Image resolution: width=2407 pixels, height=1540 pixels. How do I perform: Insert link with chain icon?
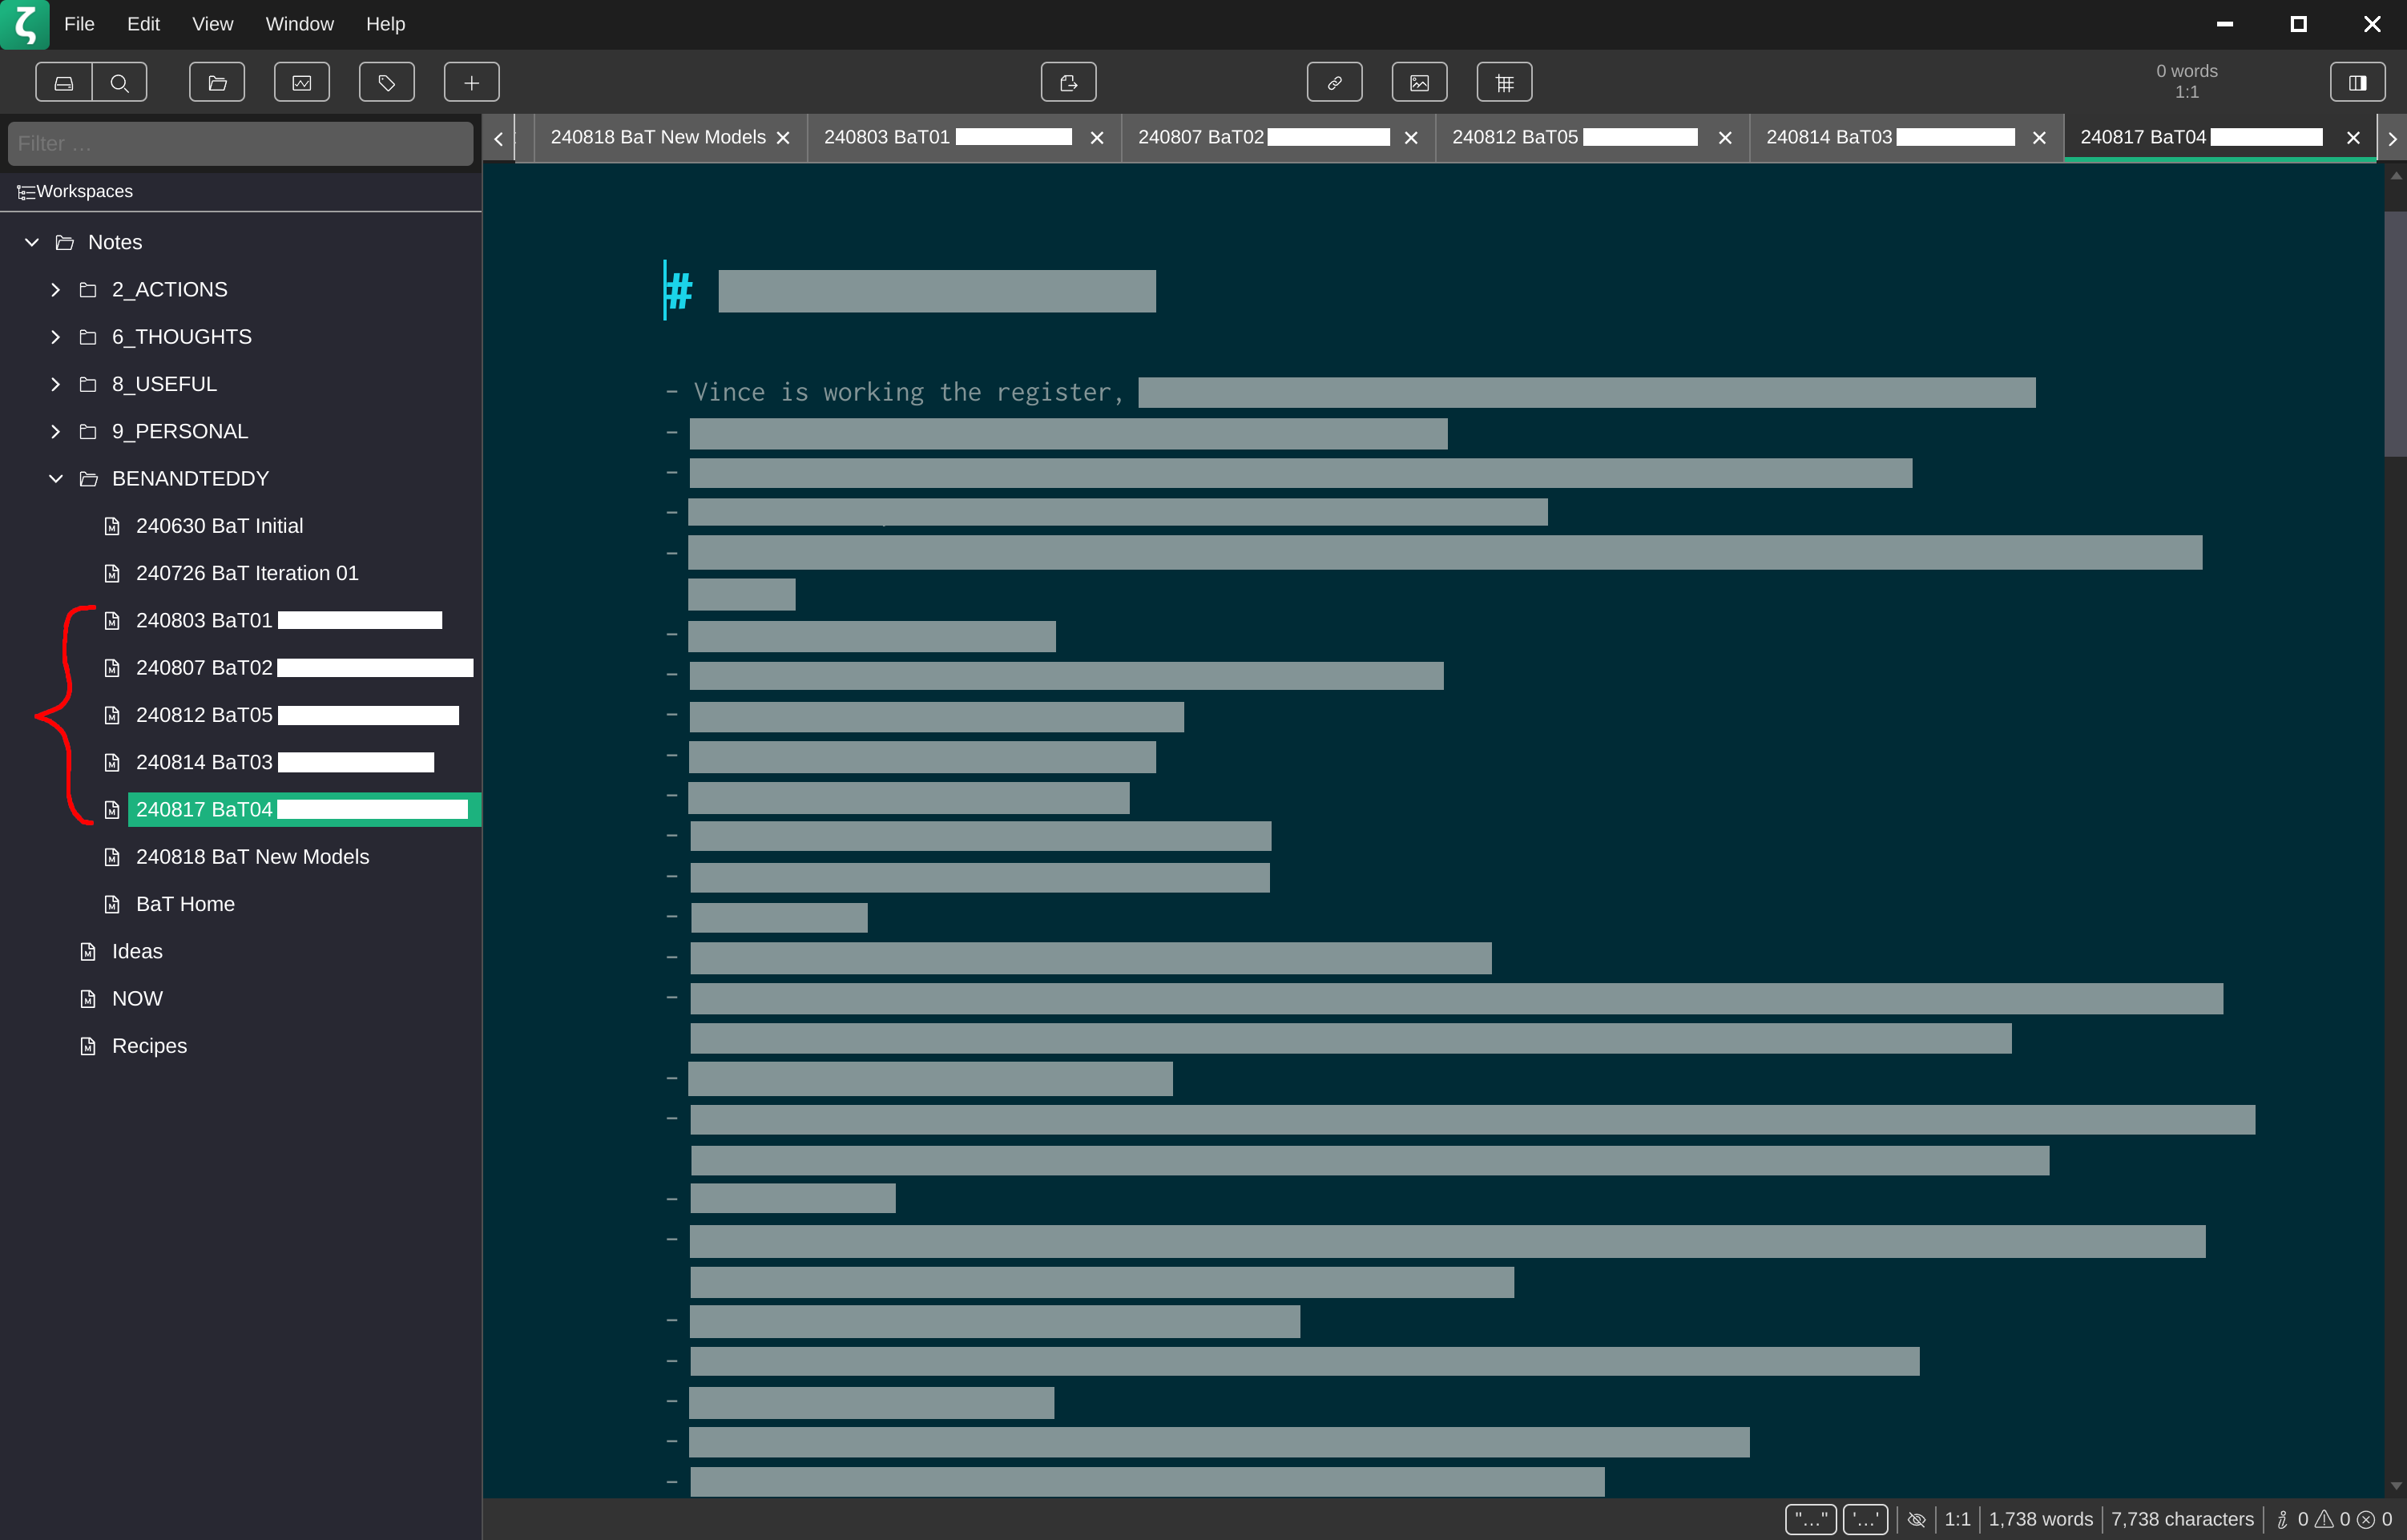pyautogui.click(x=1334, y=82)
